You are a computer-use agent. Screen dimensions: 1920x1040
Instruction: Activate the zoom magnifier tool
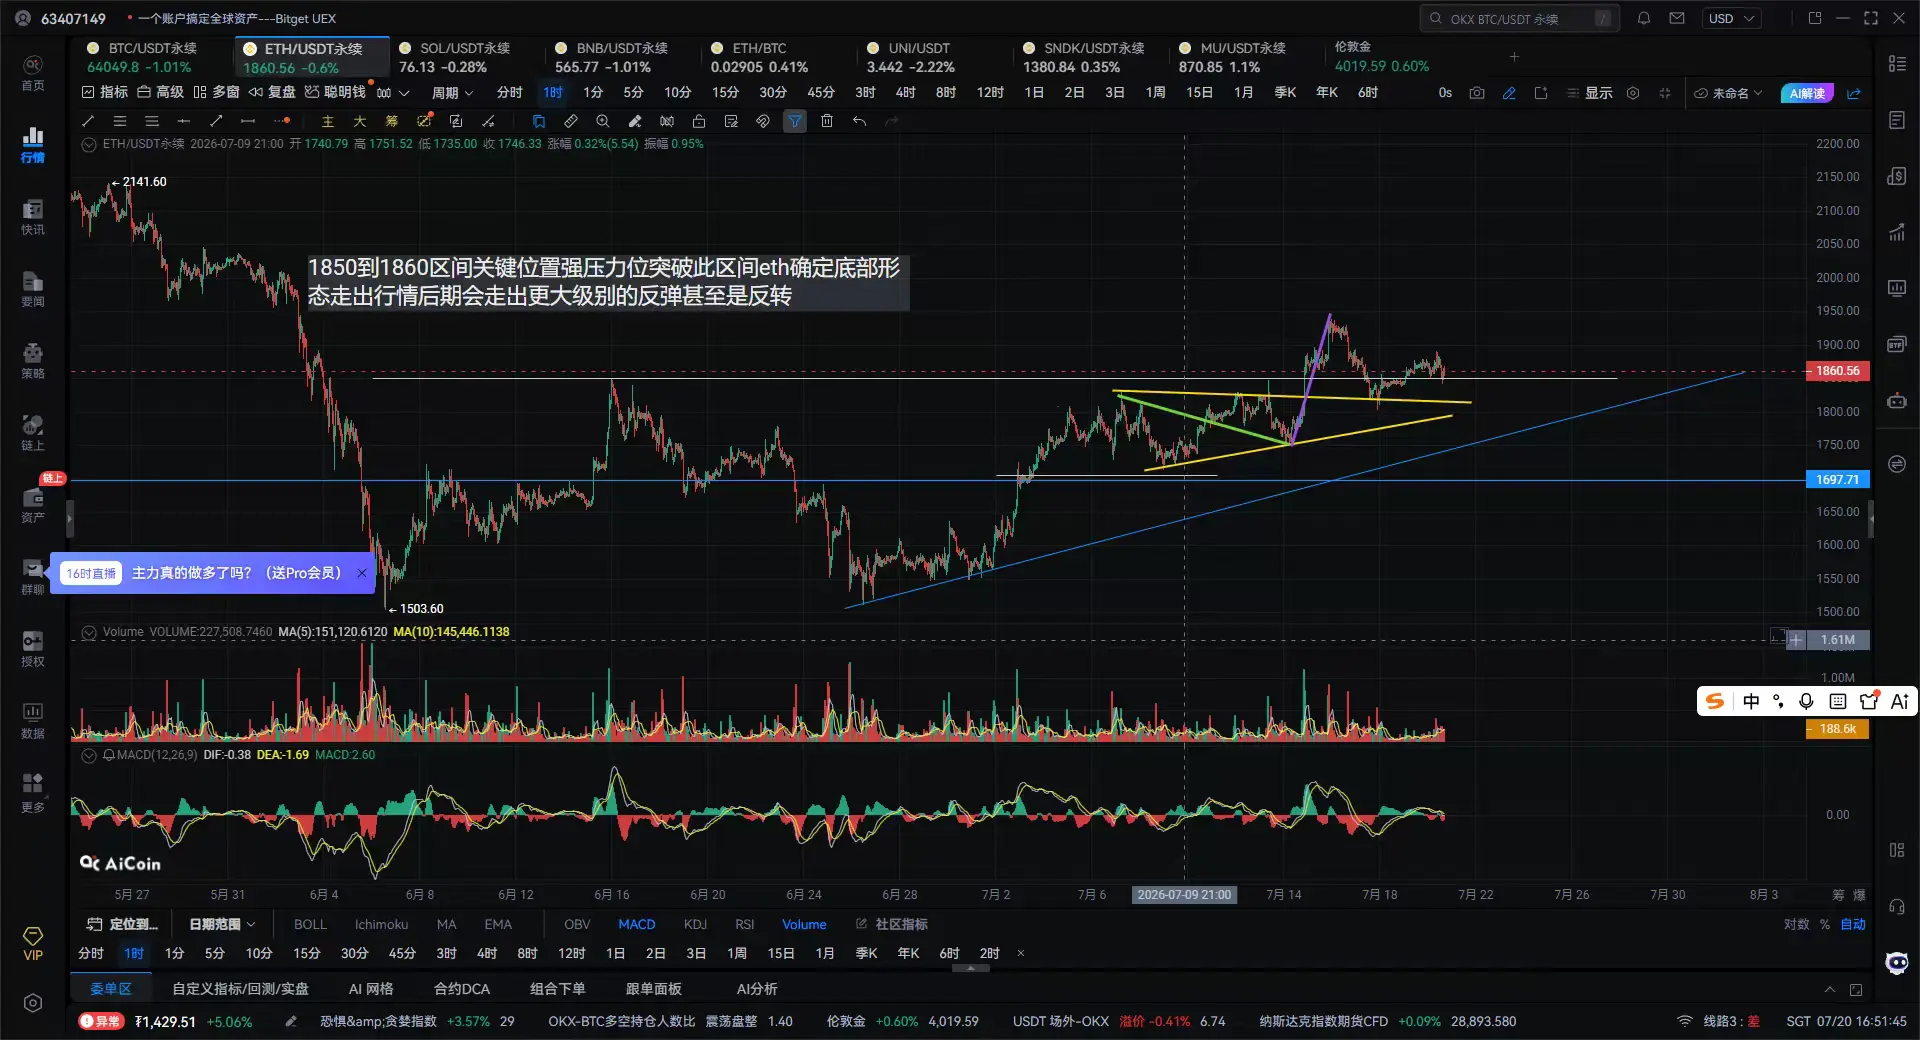click(603, 121)
